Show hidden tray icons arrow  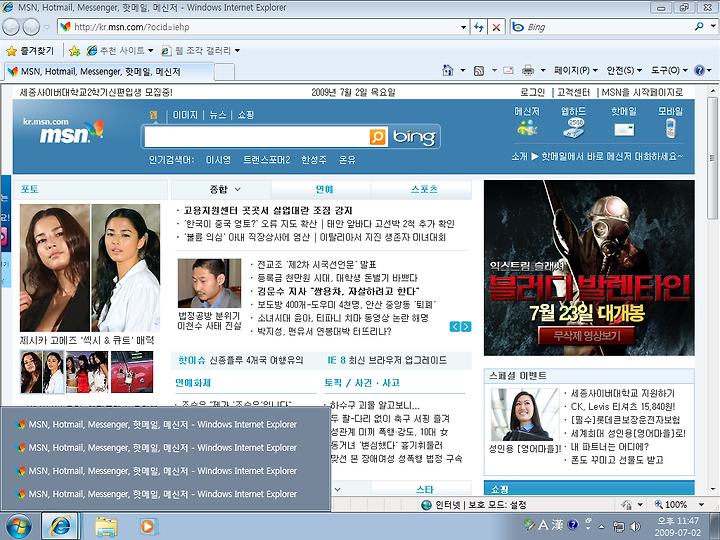tap(602, 526)
